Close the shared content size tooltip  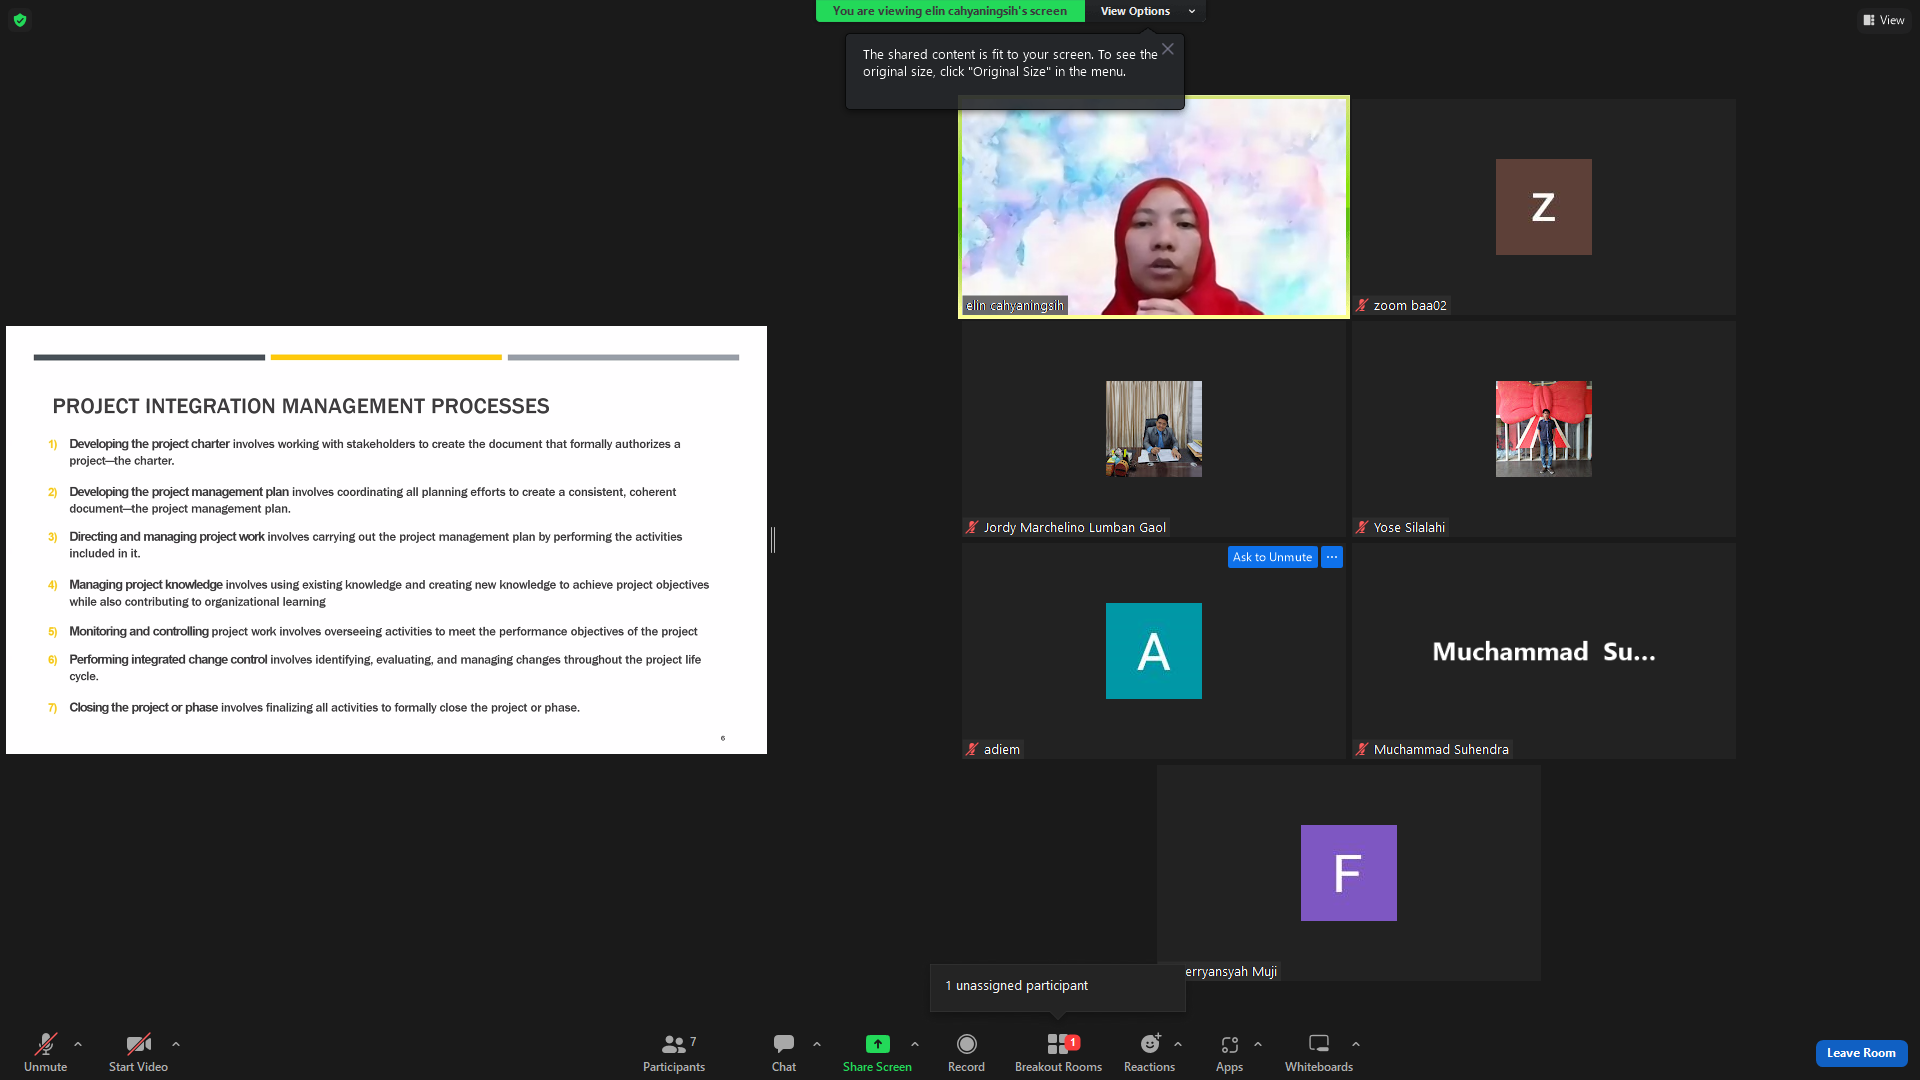tap(1167, 49)
